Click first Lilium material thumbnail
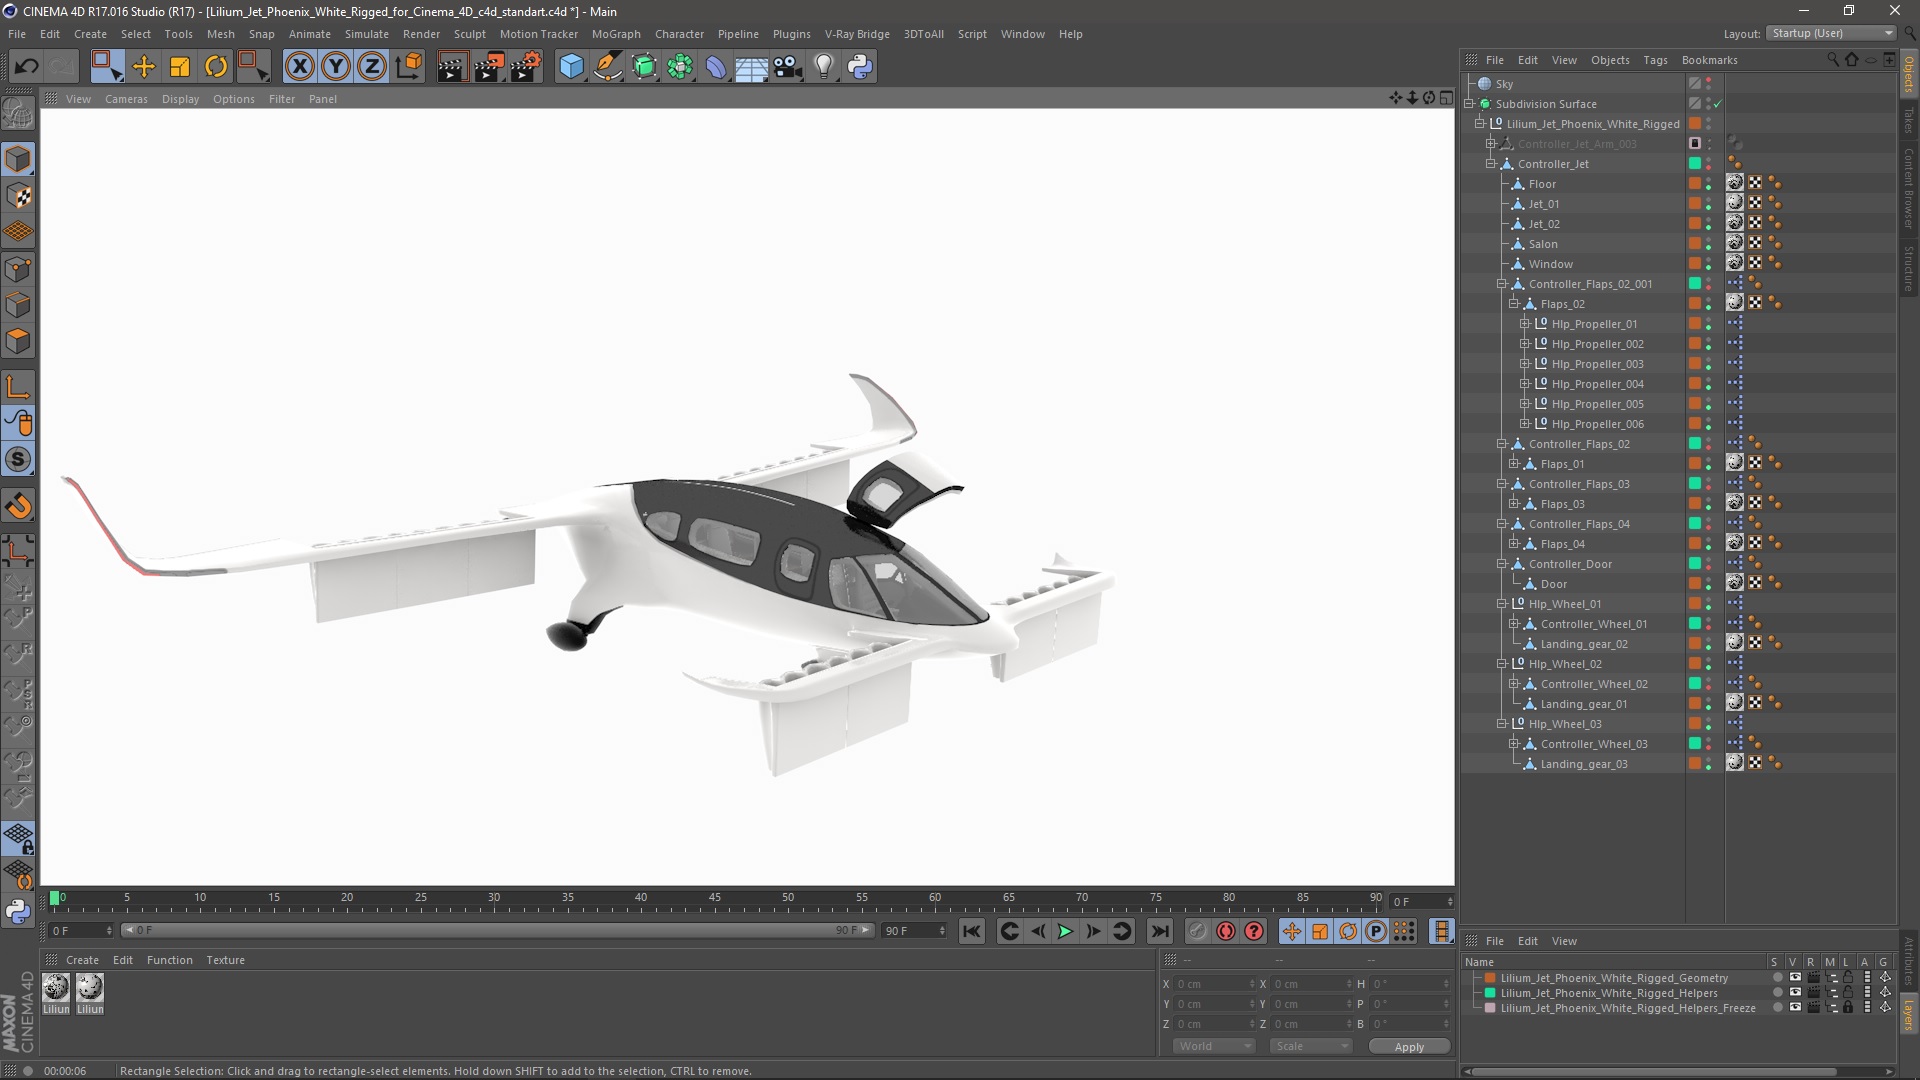Screen dimensions: 1920x1080 56,988
